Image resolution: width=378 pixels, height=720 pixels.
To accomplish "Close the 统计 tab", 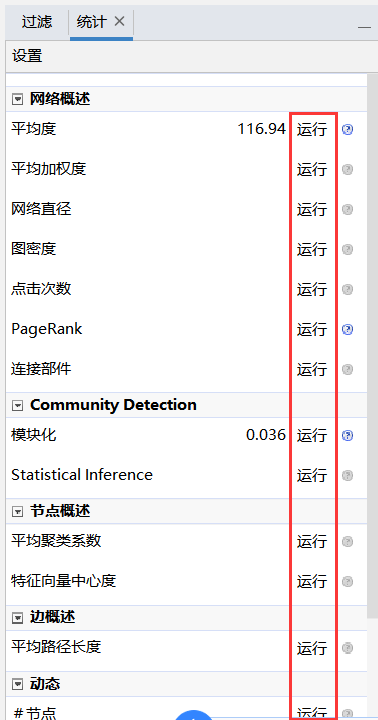I will click(x=119, y=21).
